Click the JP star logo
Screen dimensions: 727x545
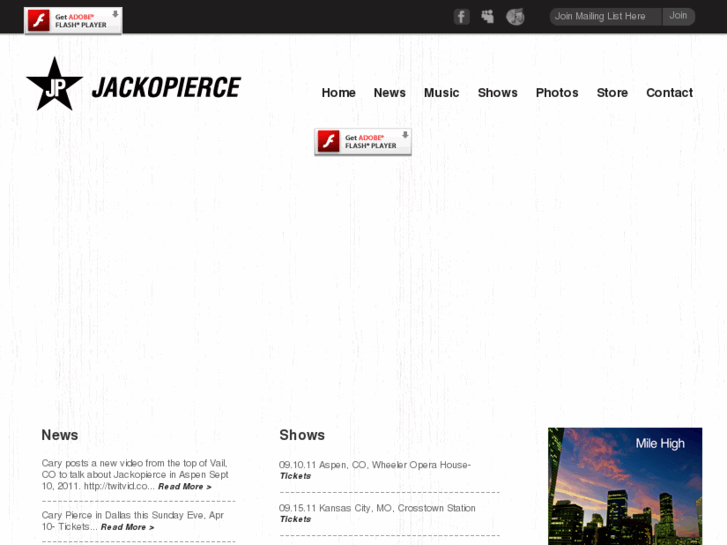[55, 84]
